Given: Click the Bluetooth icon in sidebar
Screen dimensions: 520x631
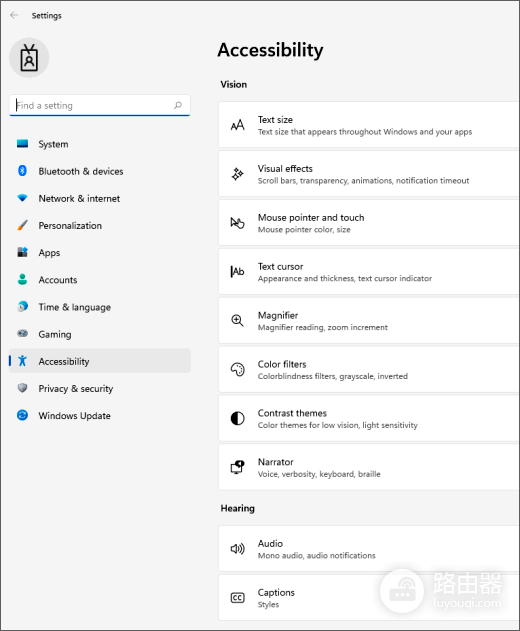Looking at the screenshot, I should 23,171.
